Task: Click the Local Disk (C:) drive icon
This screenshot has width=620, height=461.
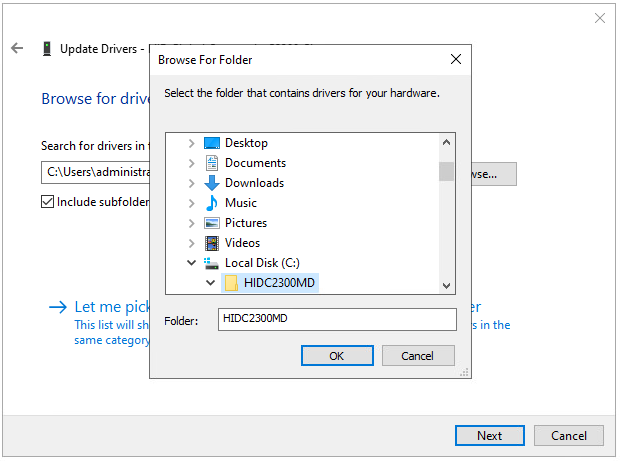Action: click(x=211, y=263)
